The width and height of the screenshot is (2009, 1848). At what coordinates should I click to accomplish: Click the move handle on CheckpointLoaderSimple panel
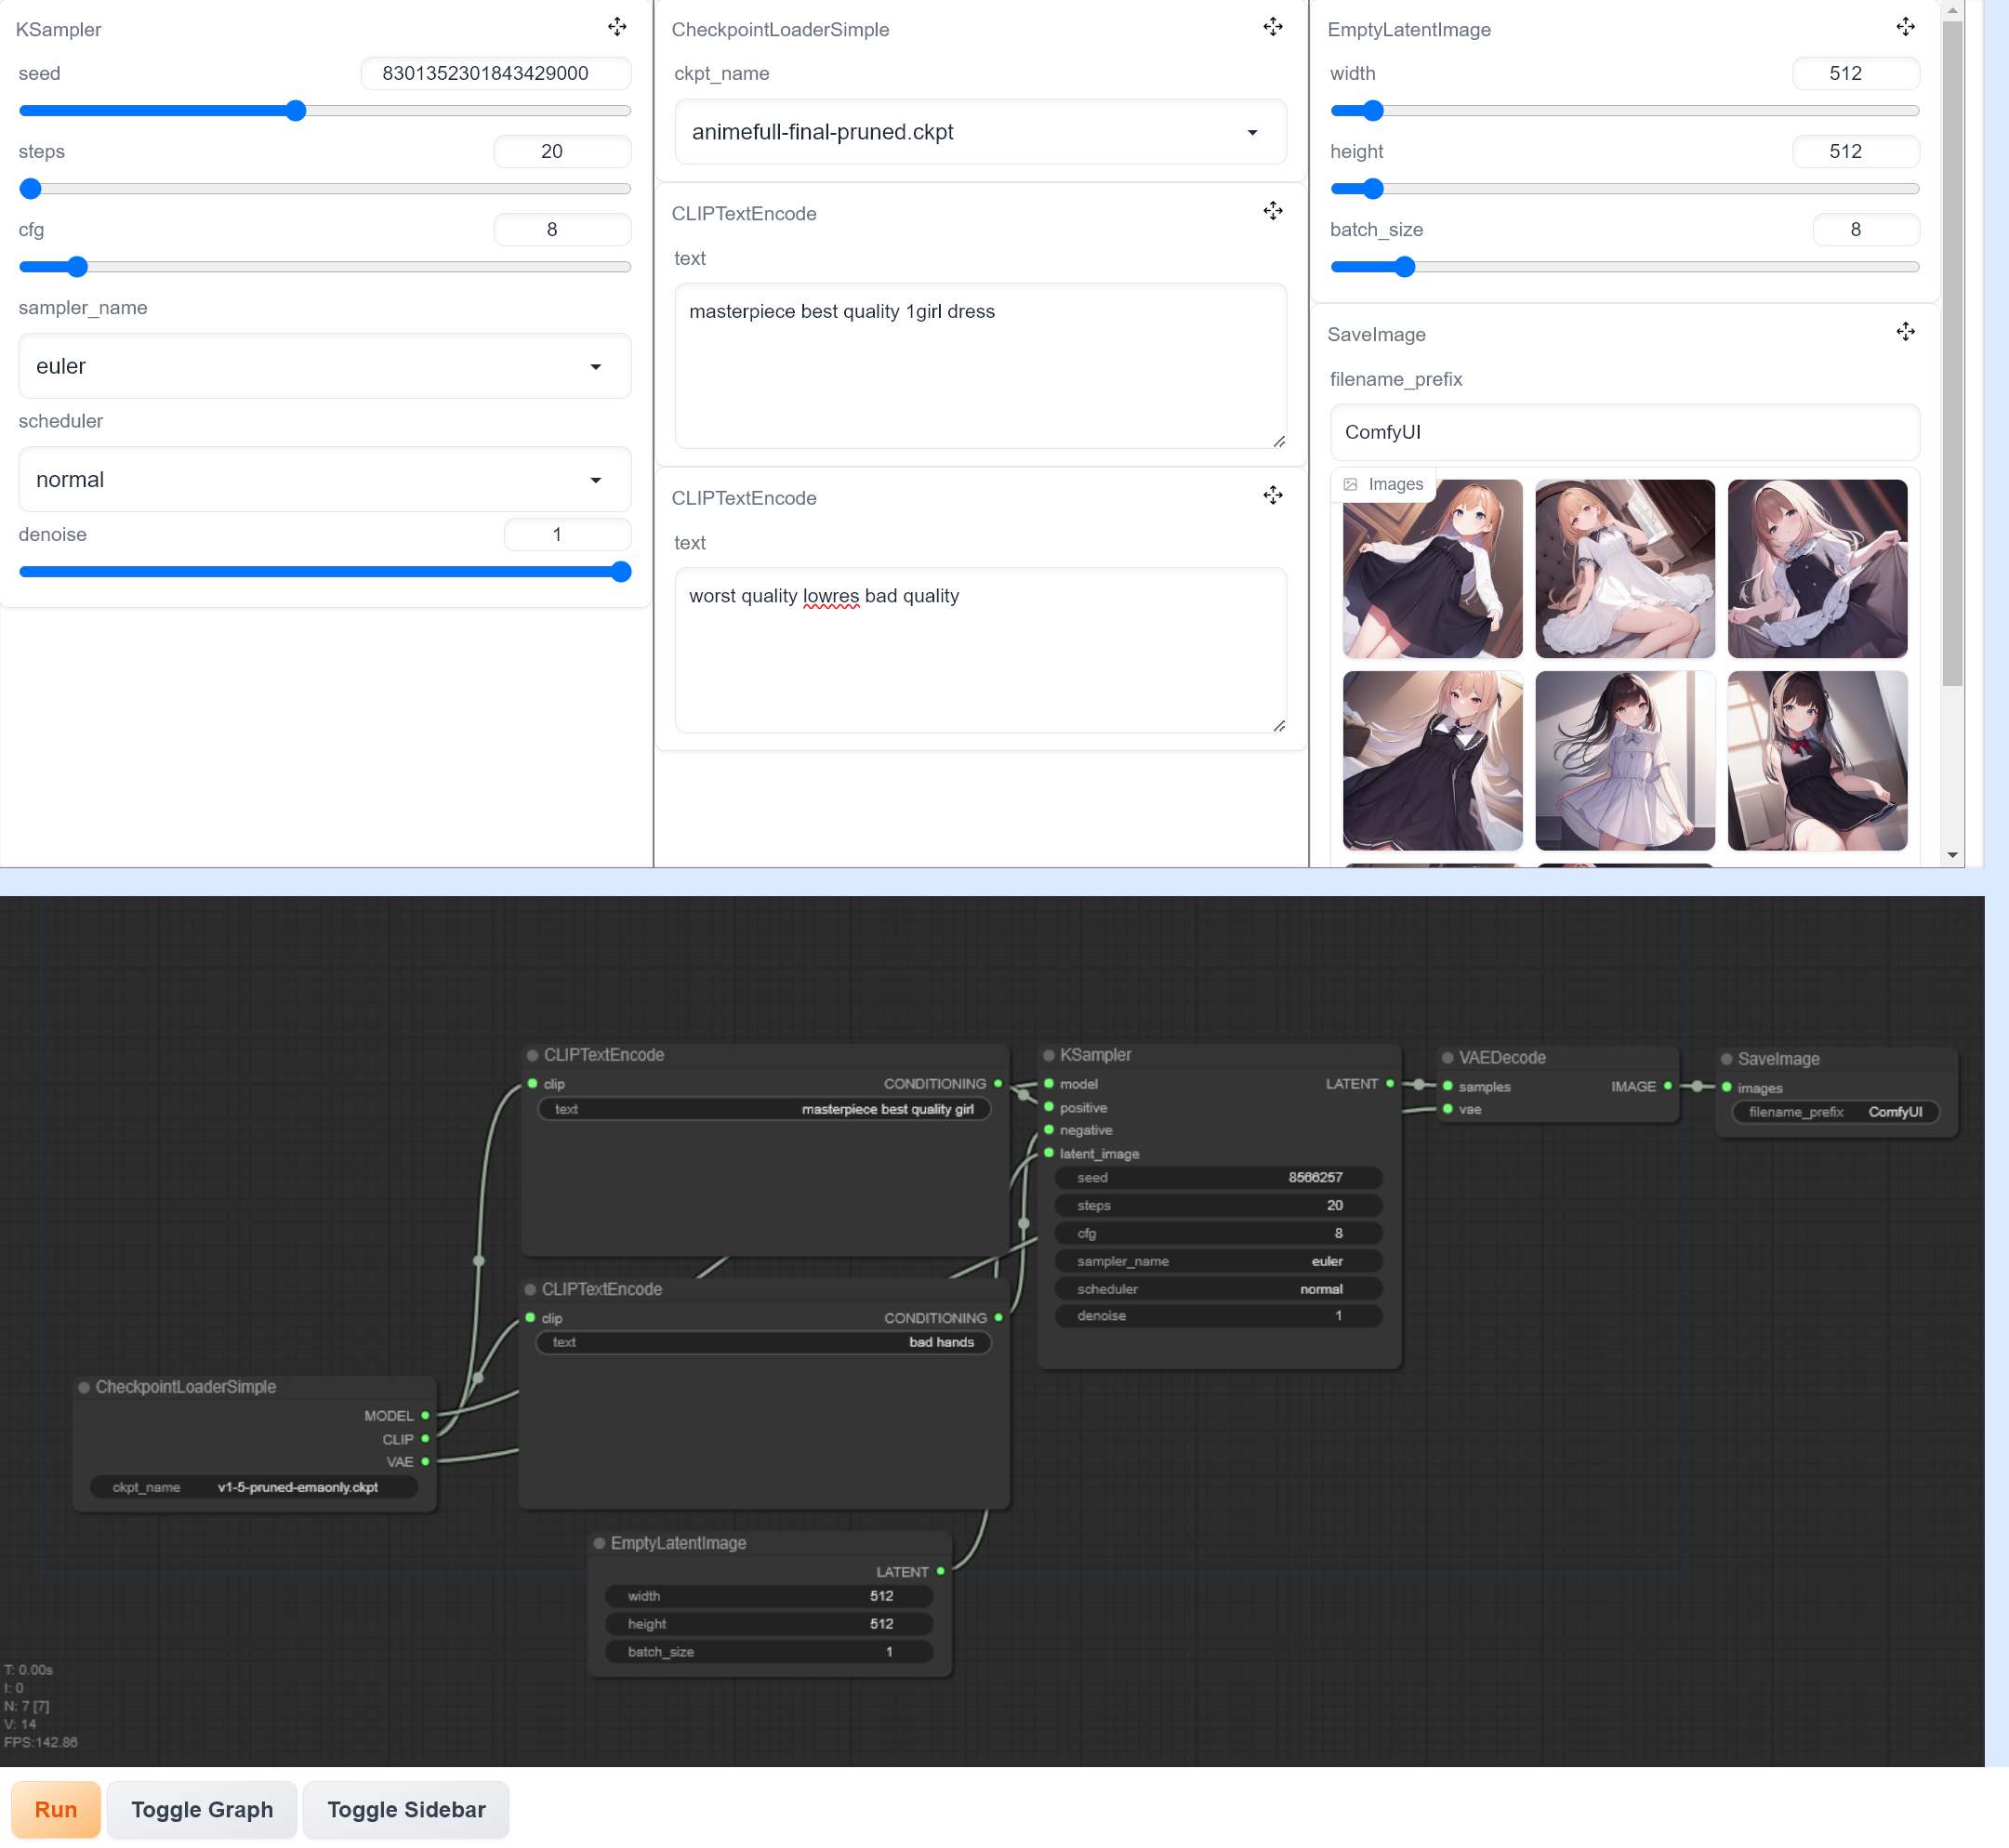(x=1272, y=27)
